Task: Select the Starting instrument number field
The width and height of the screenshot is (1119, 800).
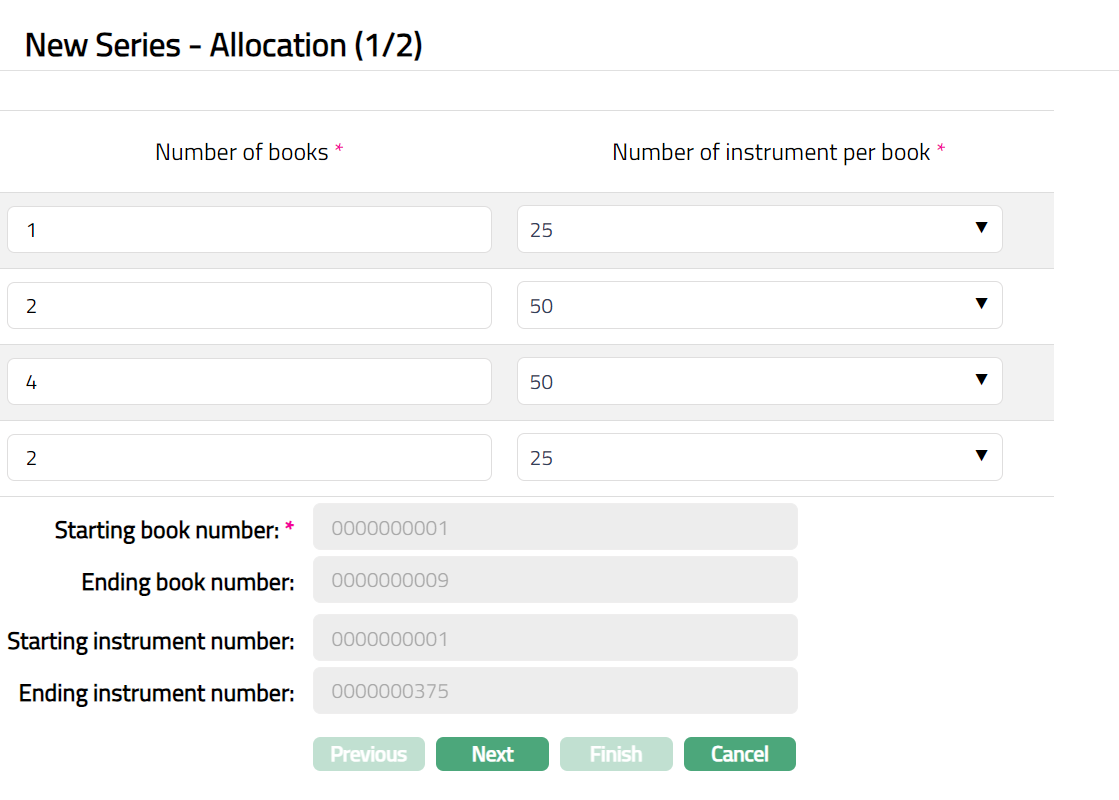Action: (x=555, y=638)
